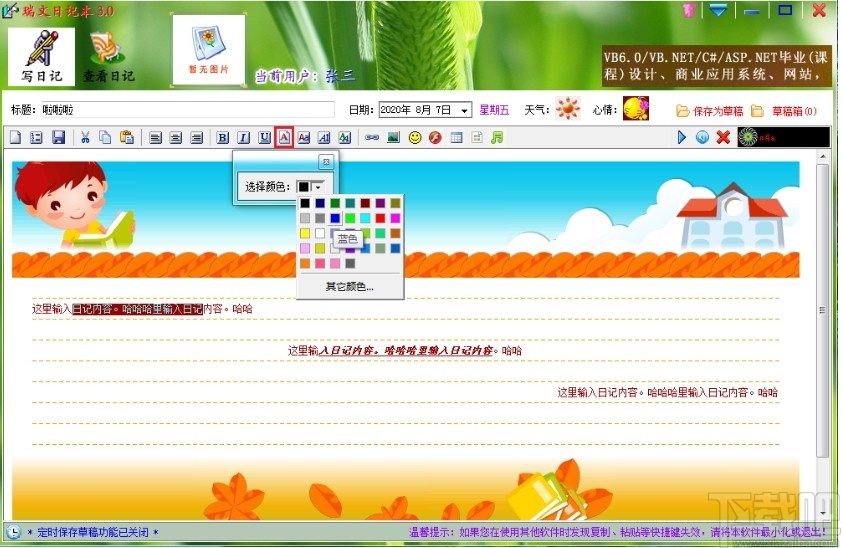
Task: Insert a hyperlink with the chain icon
Action: [372, 138]
